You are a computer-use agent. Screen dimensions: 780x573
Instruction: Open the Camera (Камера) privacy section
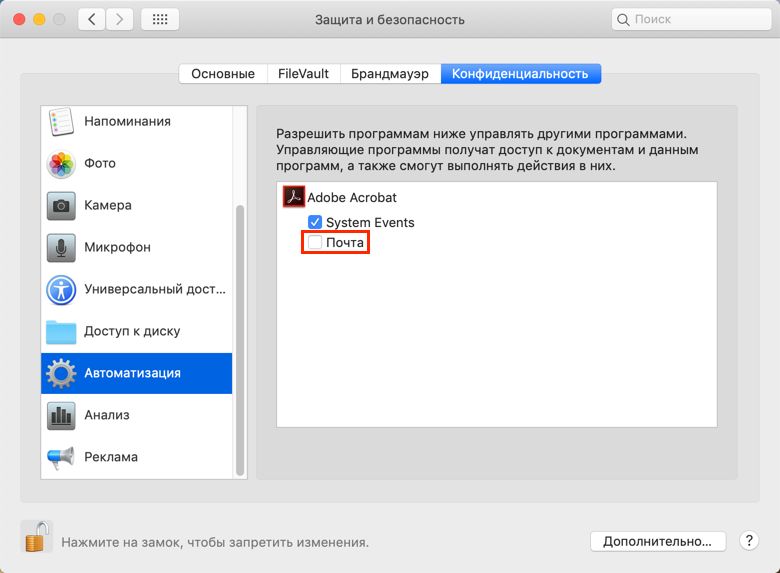click(61, 206)
